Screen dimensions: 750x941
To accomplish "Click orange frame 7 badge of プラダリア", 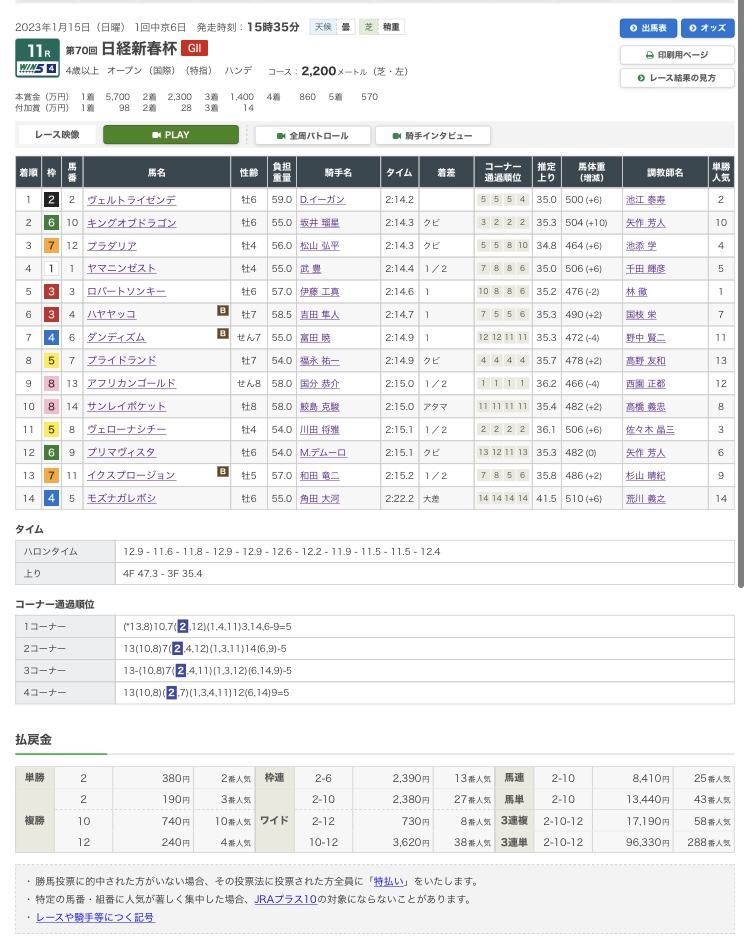I will tap(52, 245).
